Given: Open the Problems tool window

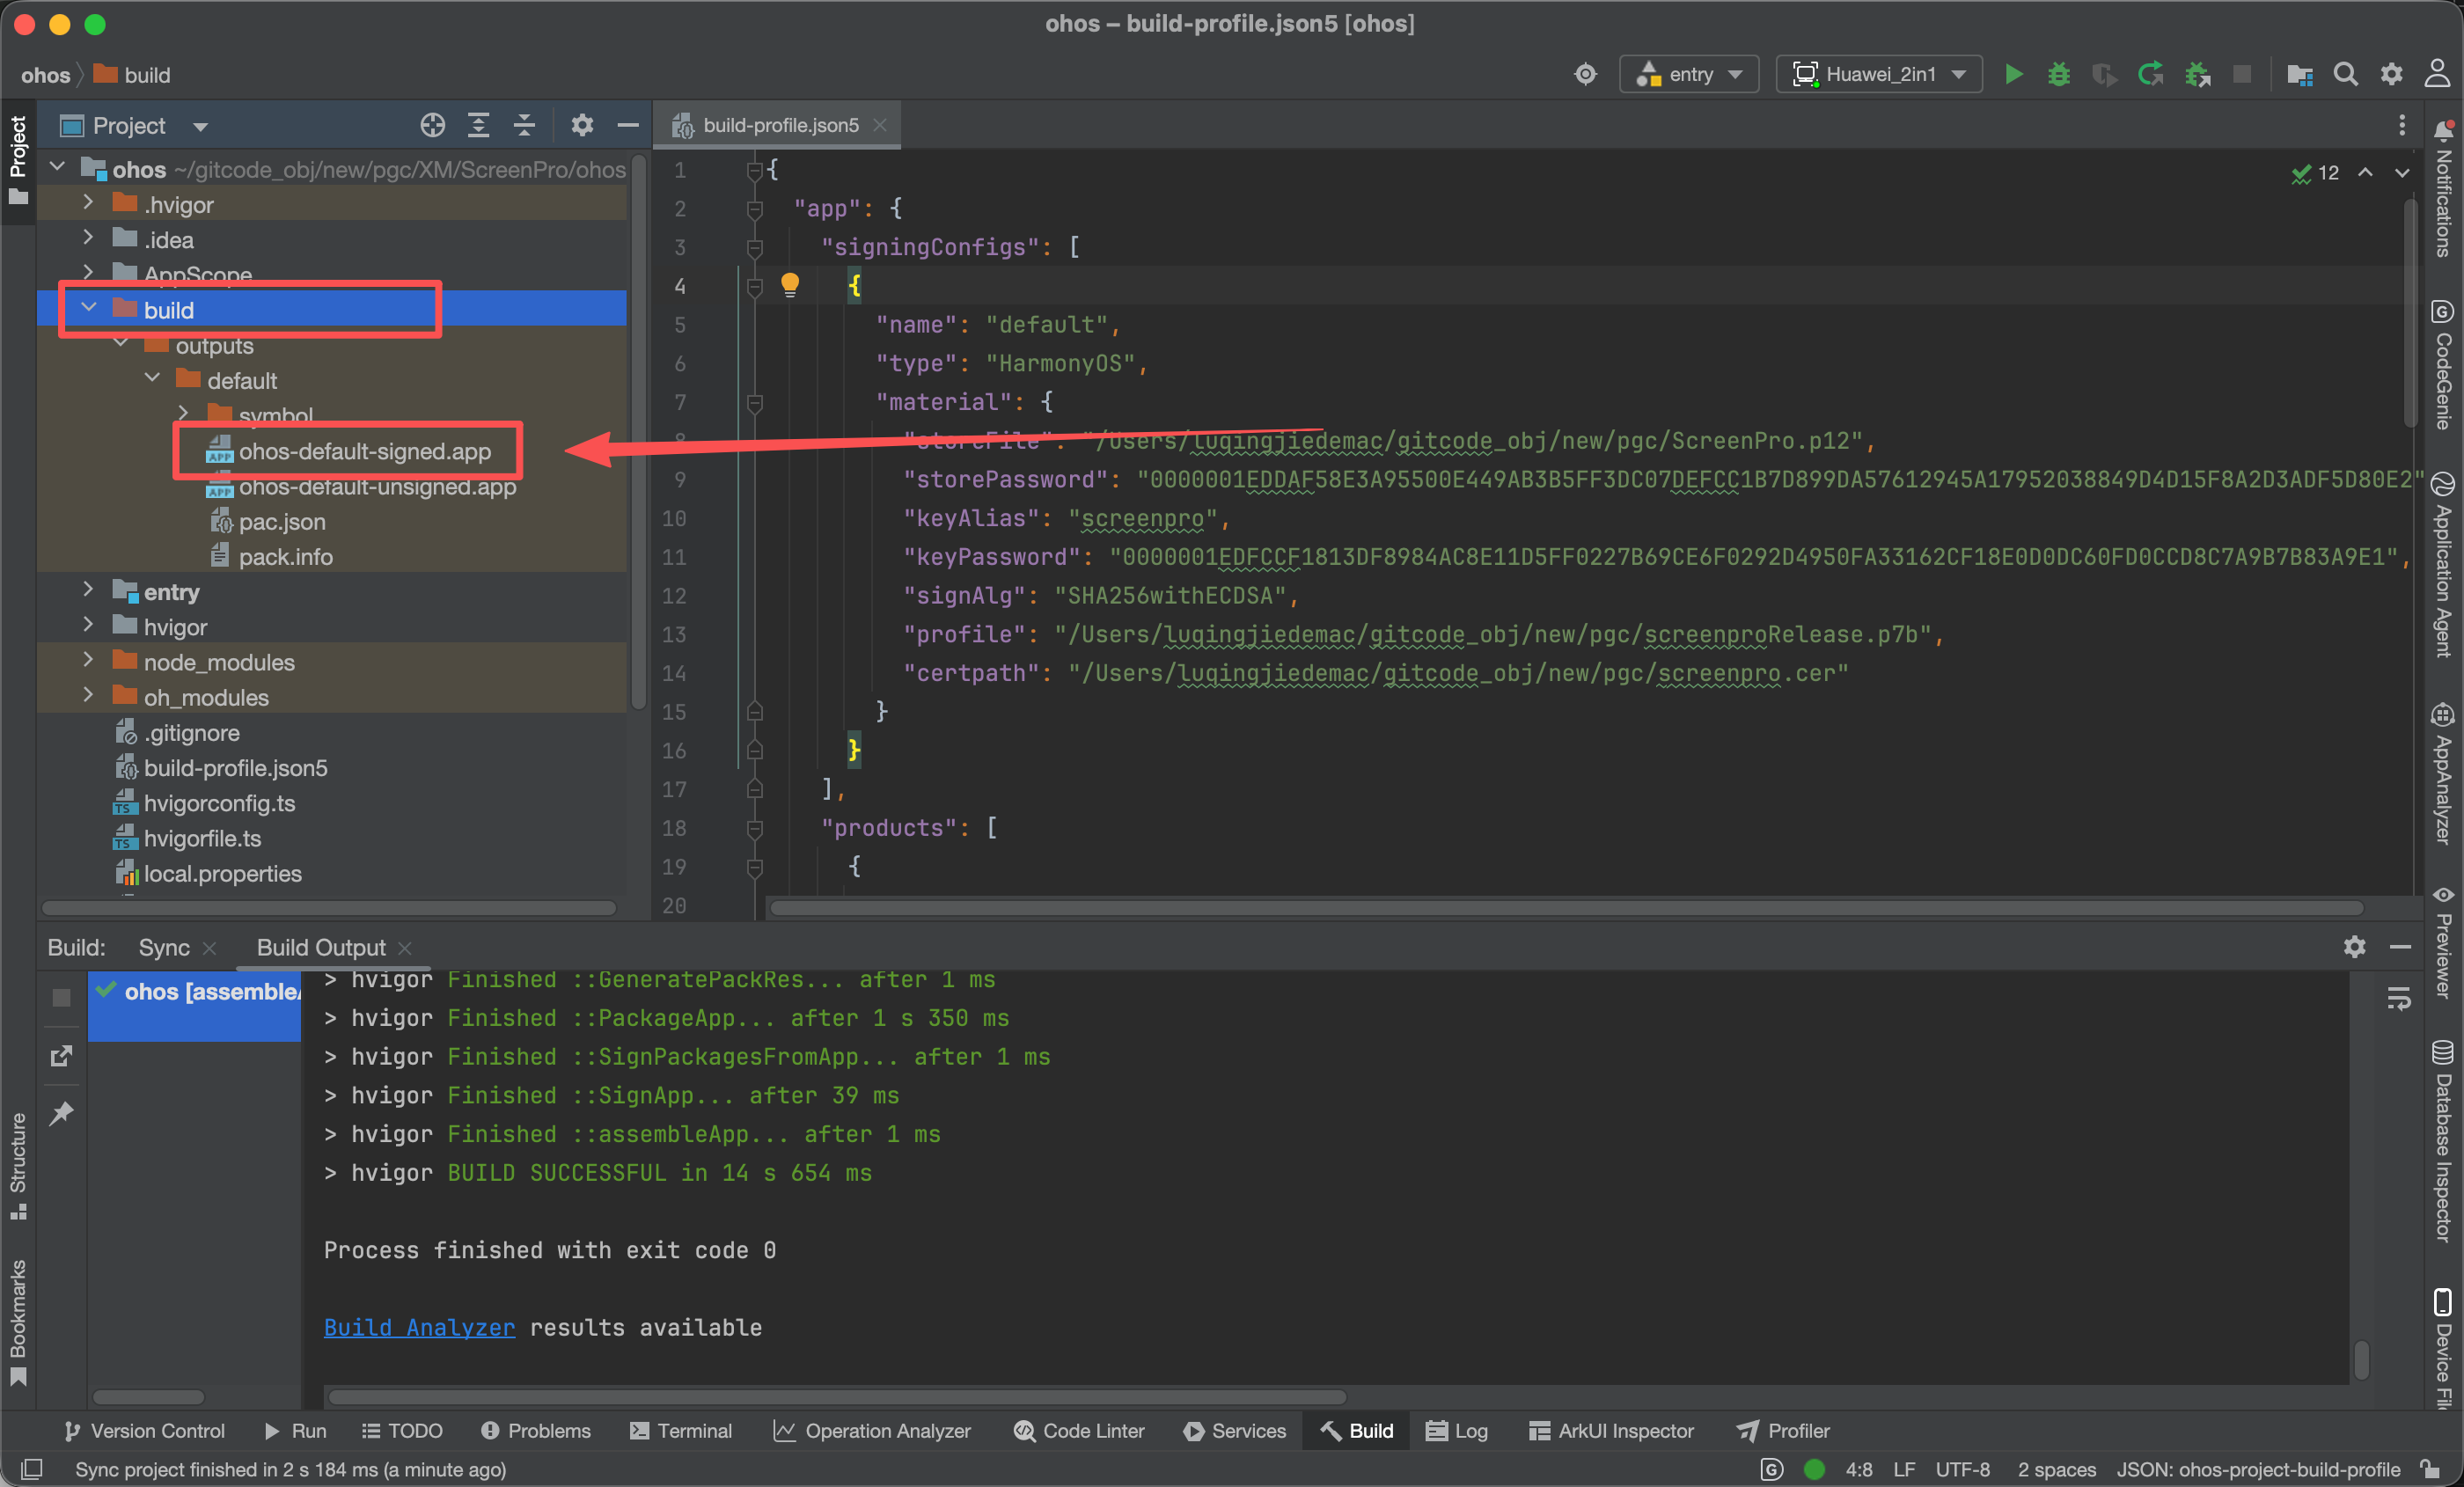Looking at the screenshot, I should coord(536,1431).
